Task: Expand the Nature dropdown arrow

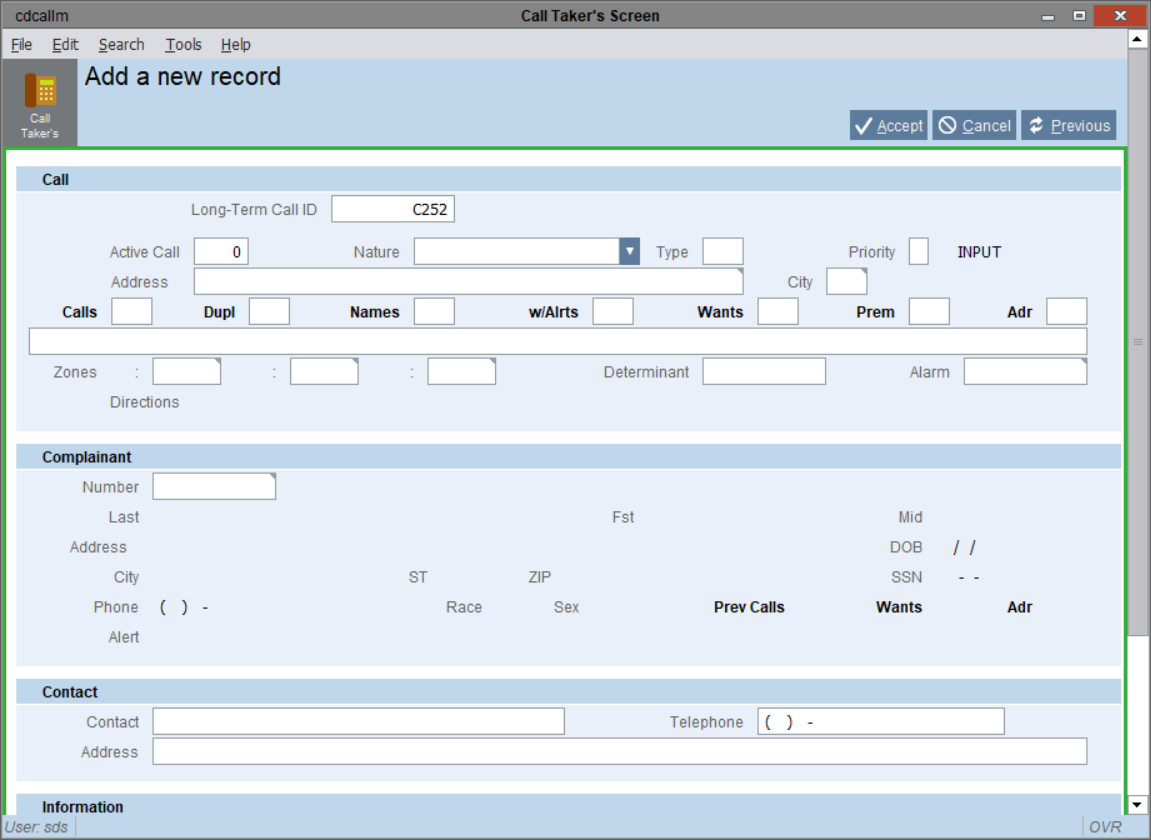Action: coord(629,252)
